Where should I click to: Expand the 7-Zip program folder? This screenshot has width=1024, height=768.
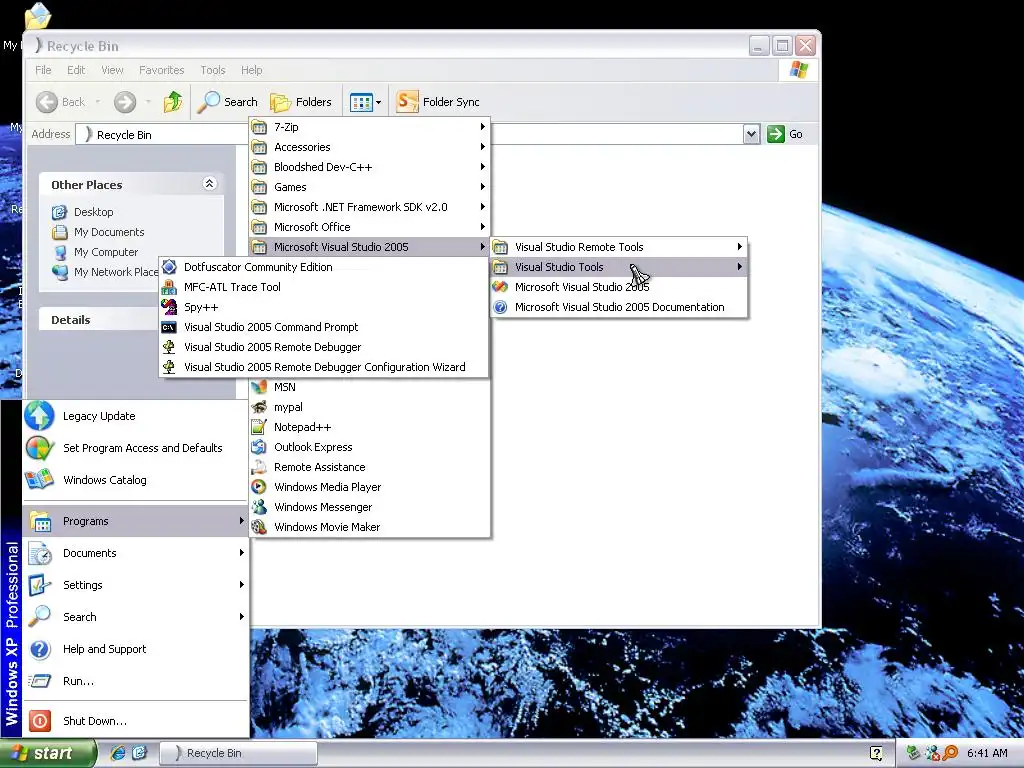click(370, 127)
